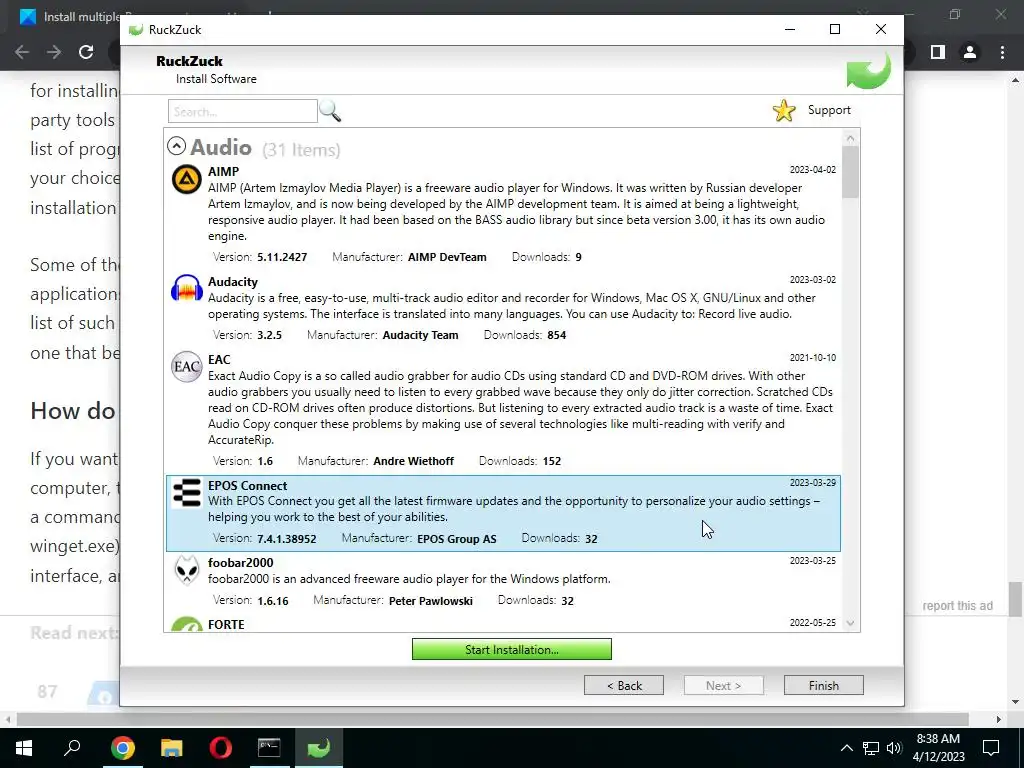This screenshot has width=1024, height=768.
Task: Click the software list scrollbar thumb
Action: point(850,171)
